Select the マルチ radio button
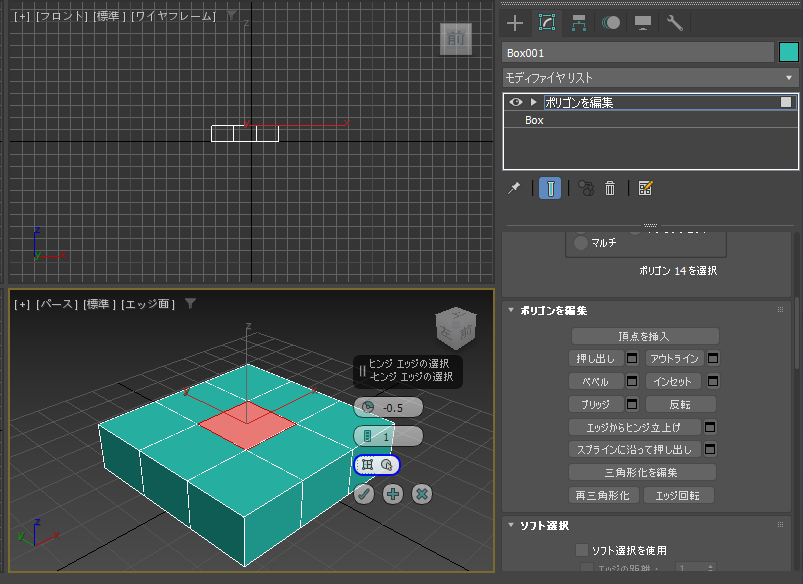Screen dimensions: 803x584 [581, 243]
